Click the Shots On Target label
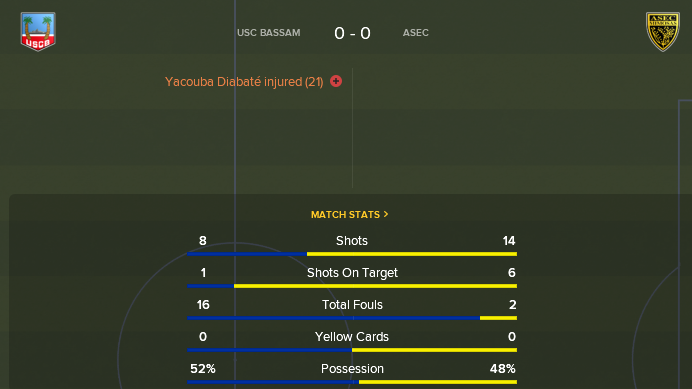 tap(352, 273)
